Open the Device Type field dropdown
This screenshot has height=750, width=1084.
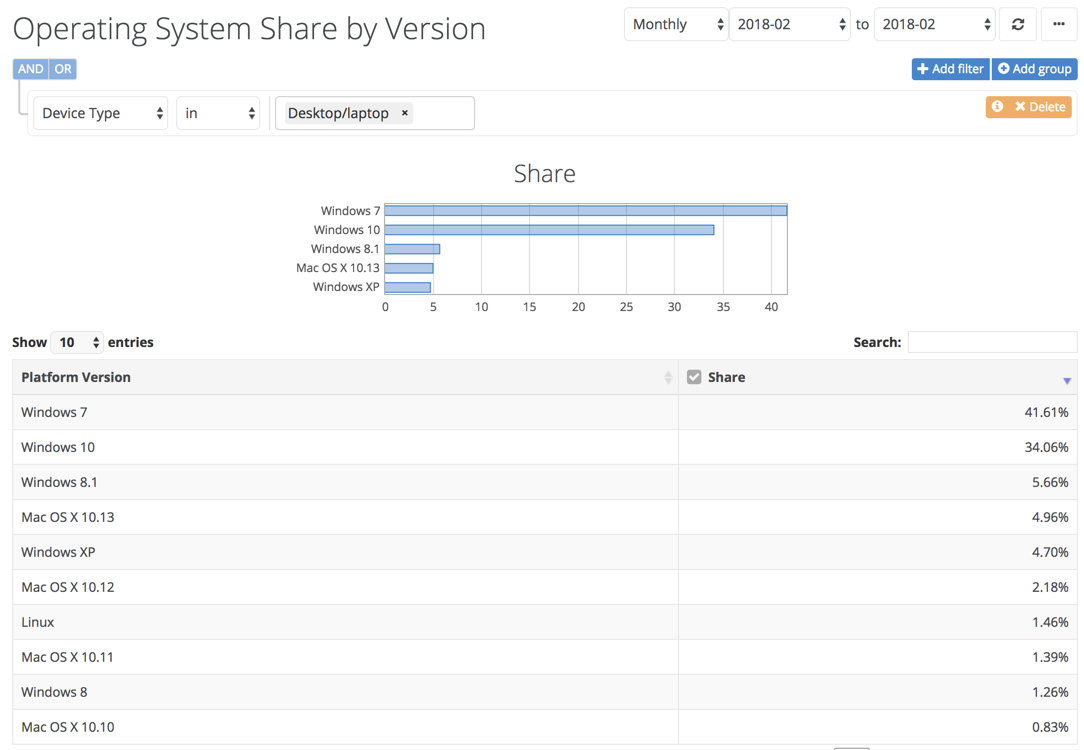click(100, 113)
